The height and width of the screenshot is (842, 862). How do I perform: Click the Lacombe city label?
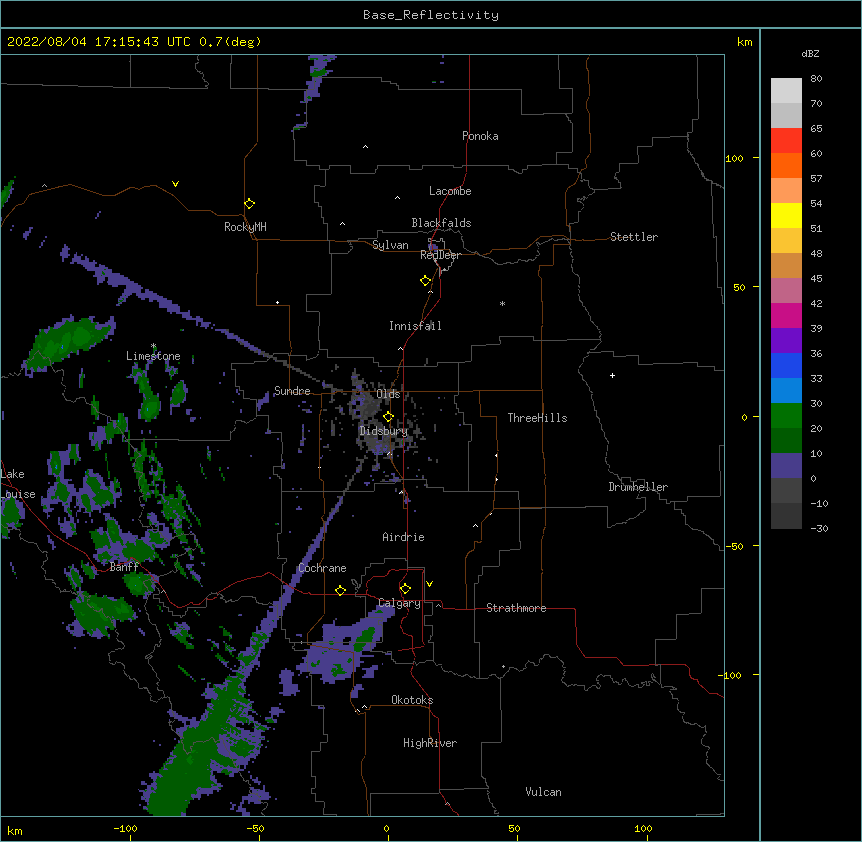(x=450, y=191)
